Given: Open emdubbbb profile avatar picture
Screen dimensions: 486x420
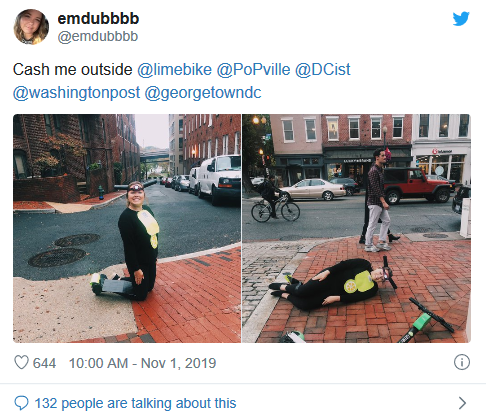Looking at the screenshot, I should point(31,27).
